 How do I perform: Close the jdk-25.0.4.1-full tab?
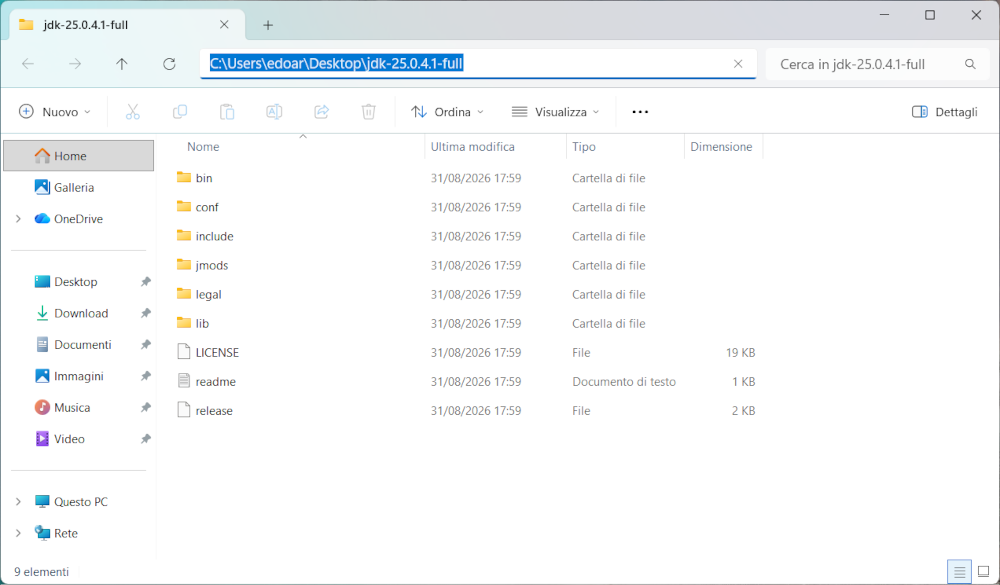(x=224, y=25)
